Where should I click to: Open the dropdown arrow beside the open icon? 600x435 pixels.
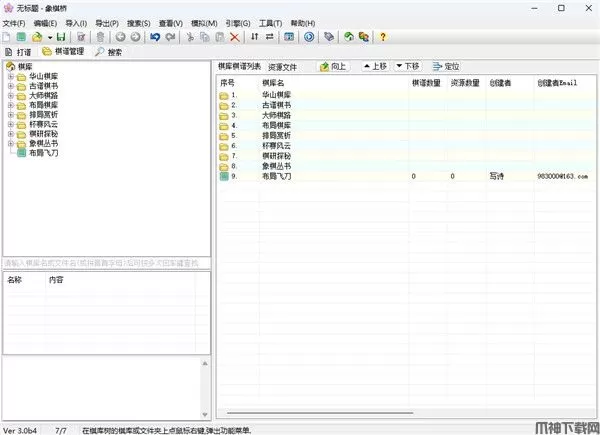click(50, 37)
